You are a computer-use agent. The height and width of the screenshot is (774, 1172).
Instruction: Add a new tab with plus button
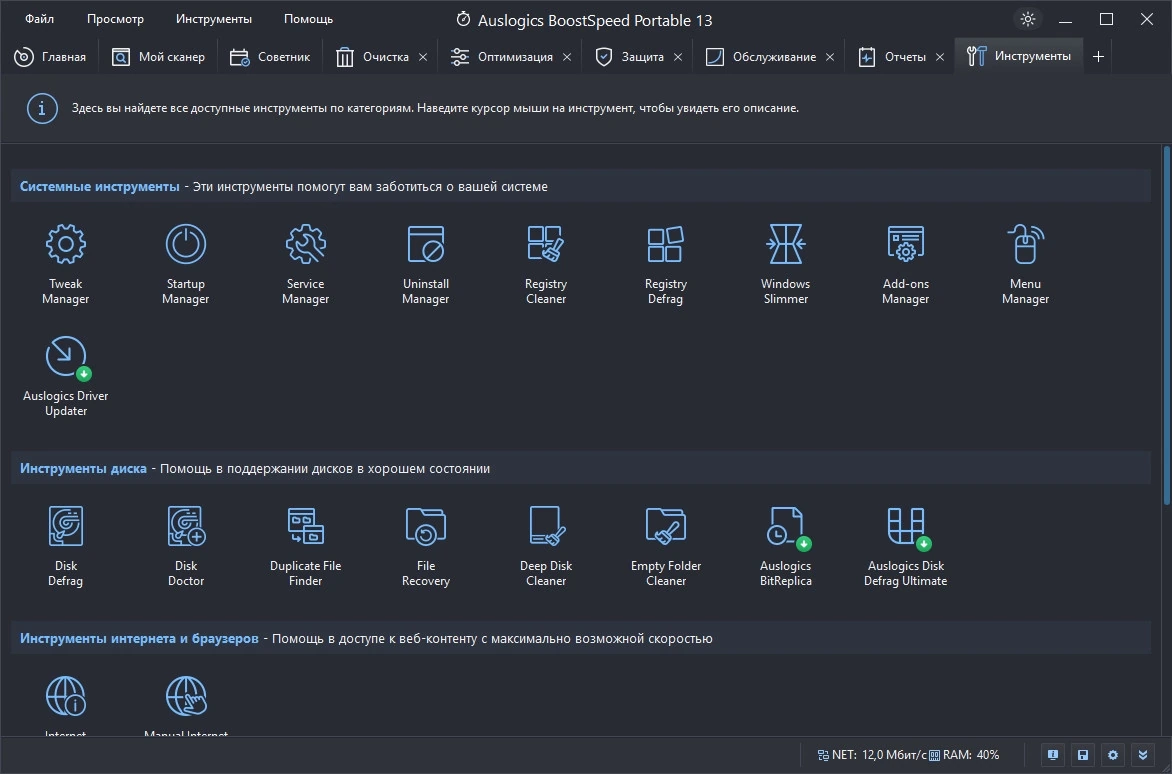[1098, 57]
